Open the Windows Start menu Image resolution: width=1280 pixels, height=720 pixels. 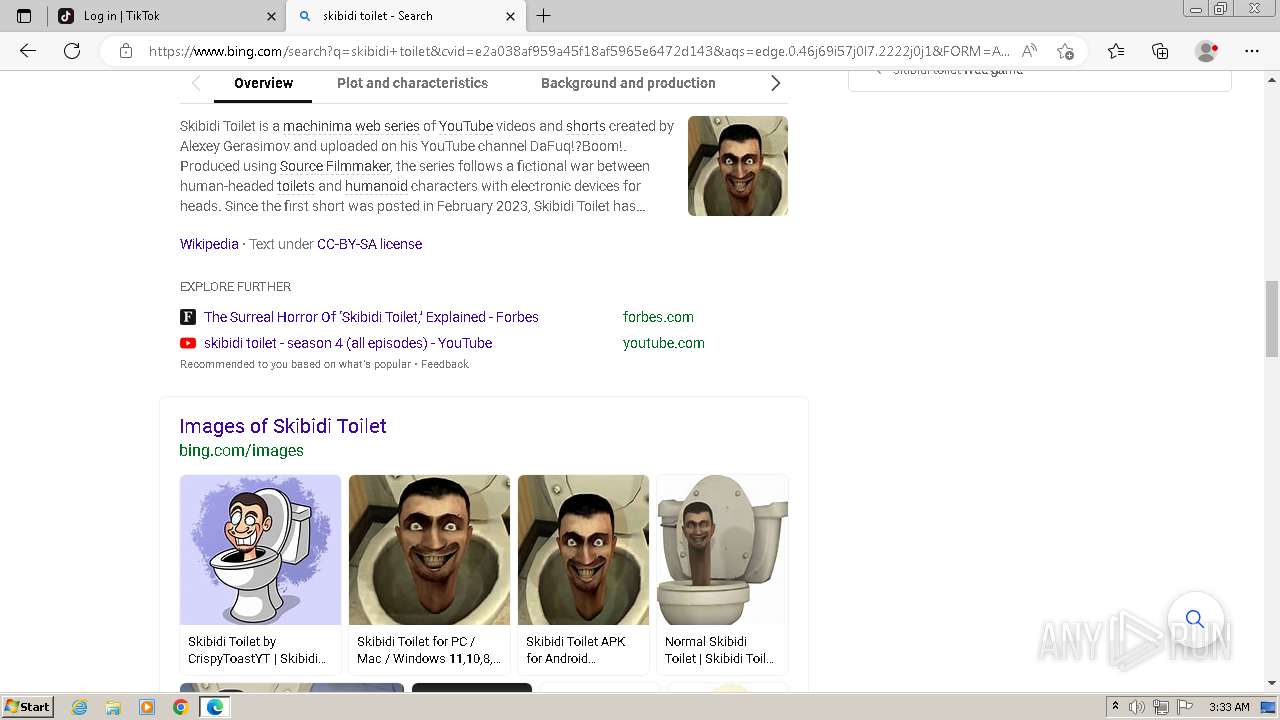point(28,707)
